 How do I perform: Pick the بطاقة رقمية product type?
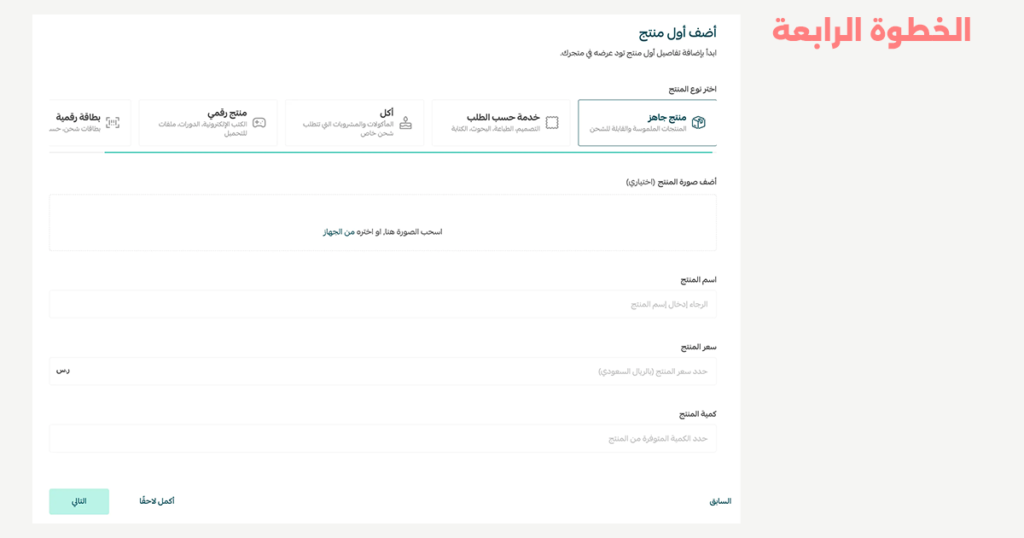[x=90, y=123]
